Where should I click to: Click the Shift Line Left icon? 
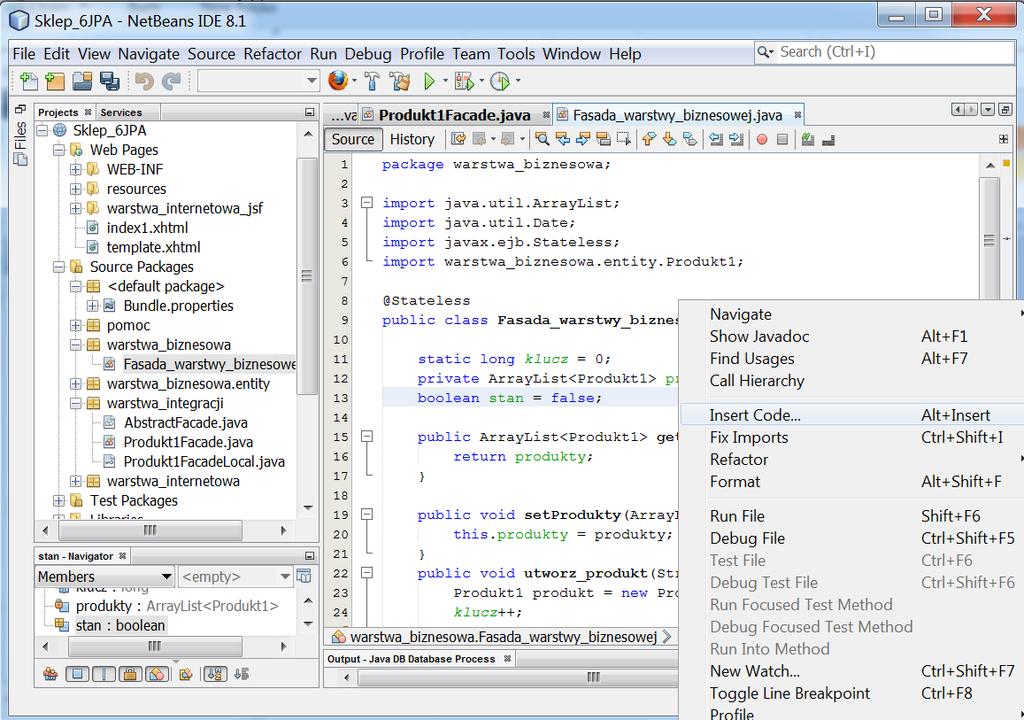pos(716,139)
